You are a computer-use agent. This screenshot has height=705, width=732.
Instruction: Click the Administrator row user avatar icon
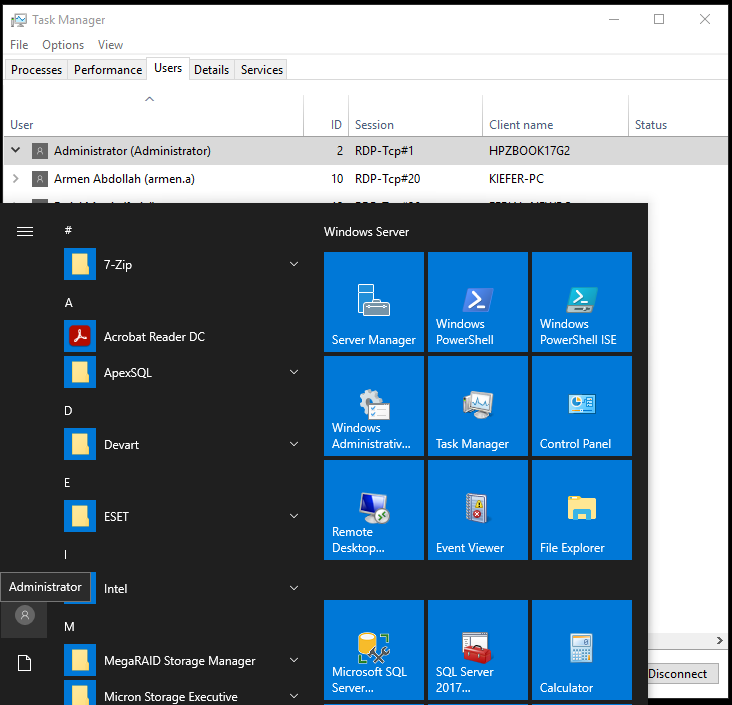tap(40, 151)
